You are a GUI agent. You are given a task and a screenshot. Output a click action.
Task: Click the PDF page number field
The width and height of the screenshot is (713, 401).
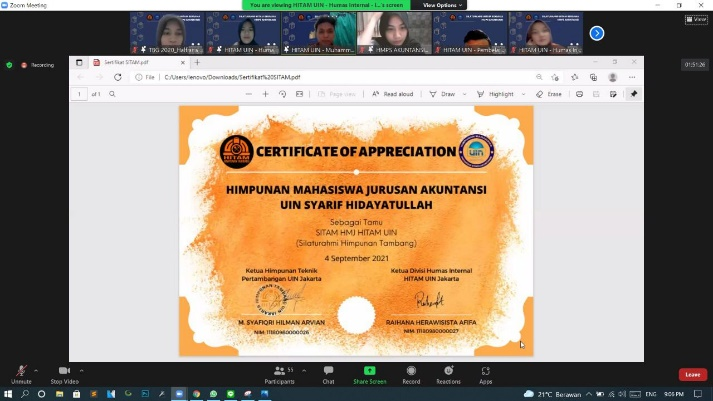[79, 94]
